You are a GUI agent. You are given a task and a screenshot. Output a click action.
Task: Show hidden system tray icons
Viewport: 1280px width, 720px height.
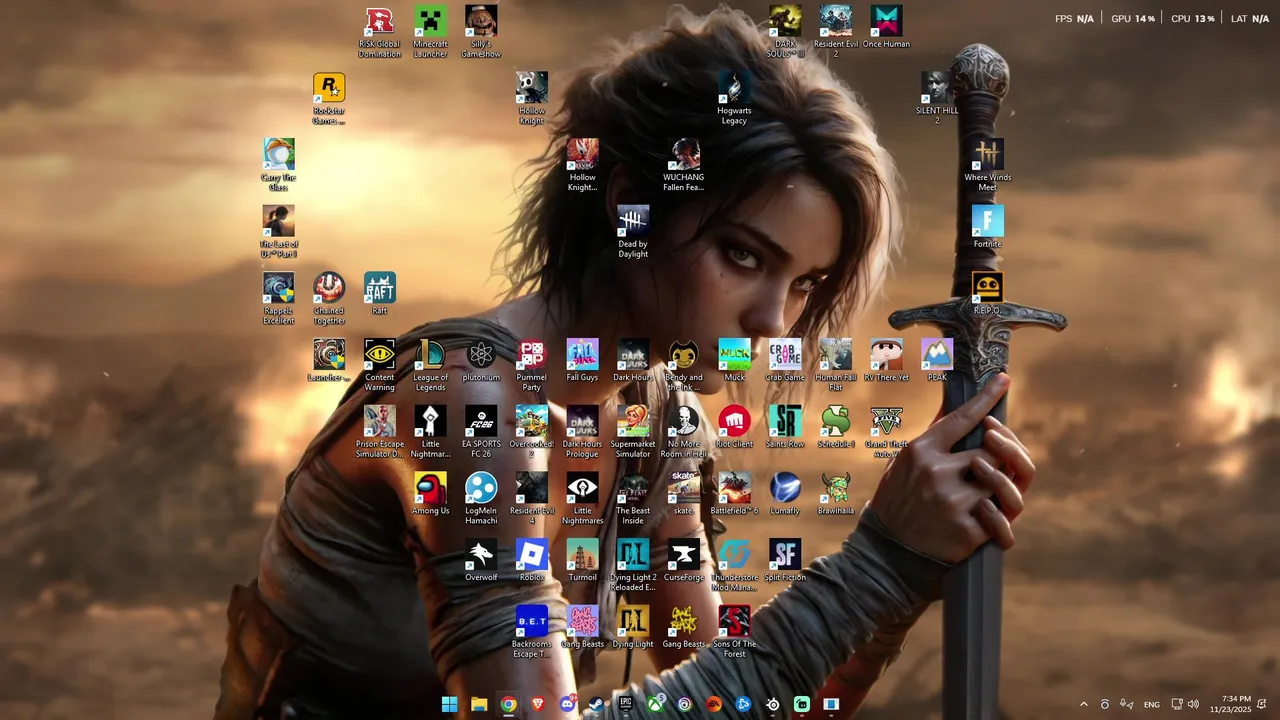[1083, 704]
